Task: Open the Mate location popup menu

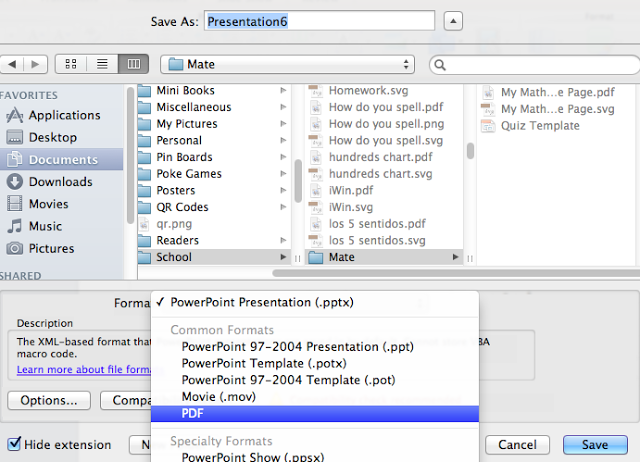Action: click(x=287, y=64)
